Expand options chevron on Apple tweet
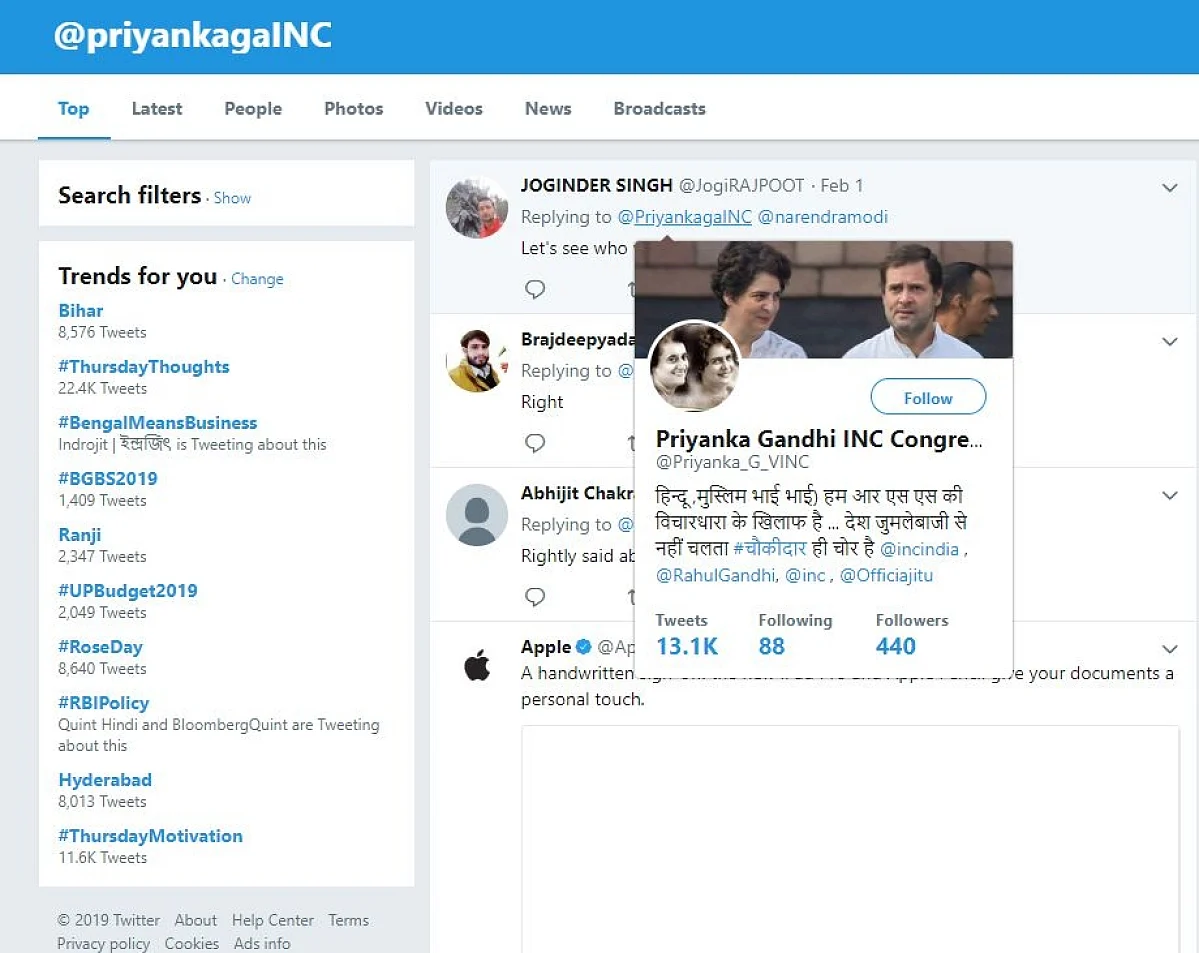Screen dimensions: 1199x953 [x=1169, y=649]
